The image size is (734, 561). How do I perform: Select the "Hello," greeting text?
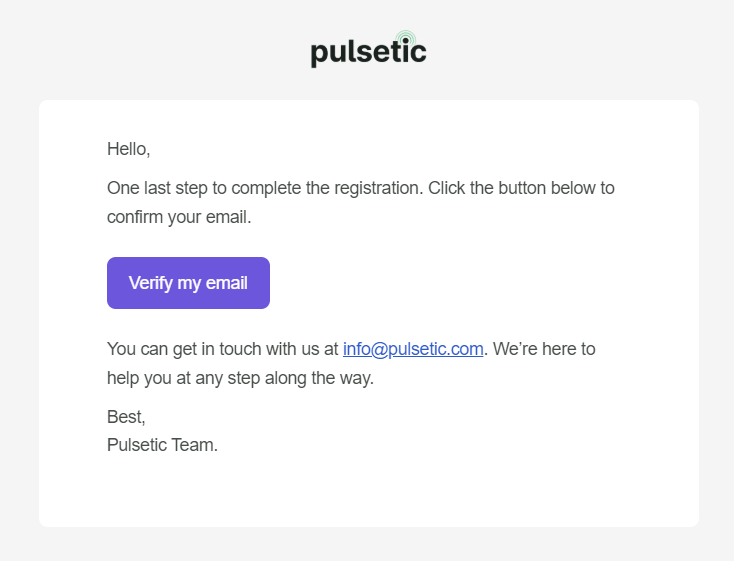[128, 149]
